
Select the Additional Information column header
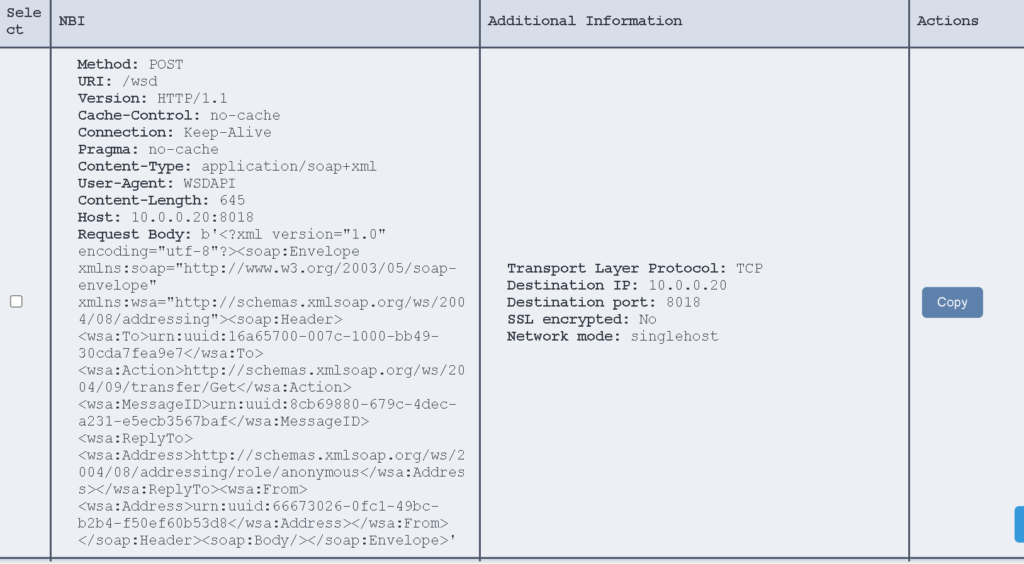[584, 21]
